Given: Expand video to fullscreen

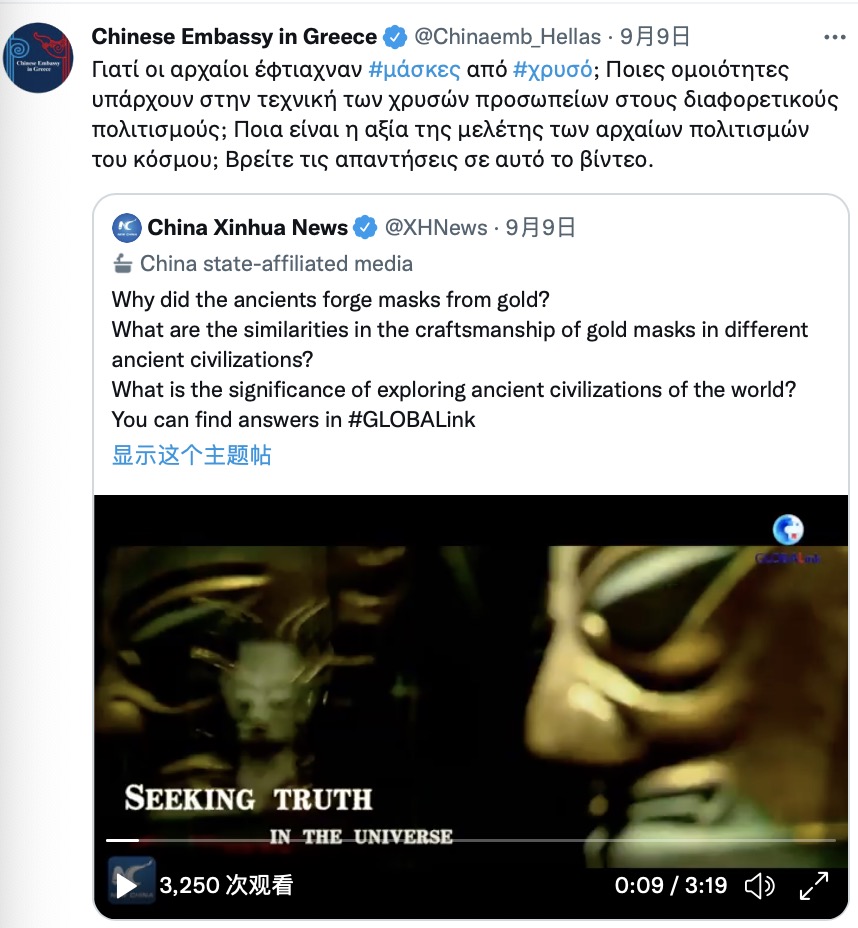Looking at the screenshot, I should tap(814, 886).
